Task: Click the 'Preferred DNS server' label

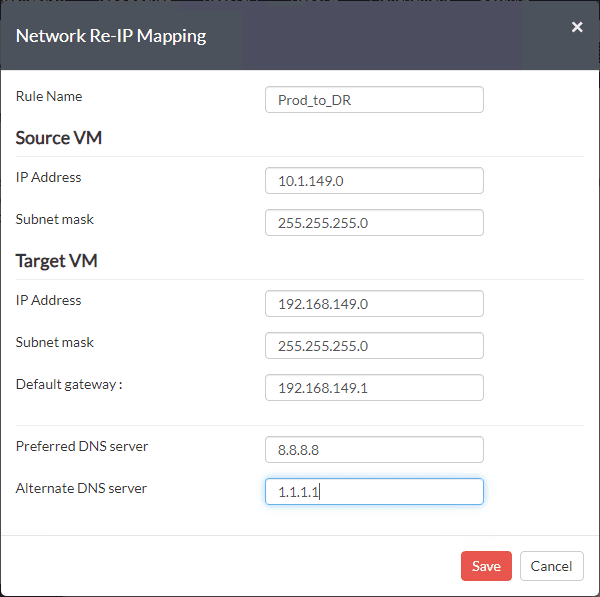Action: click(x=82, y=446)
